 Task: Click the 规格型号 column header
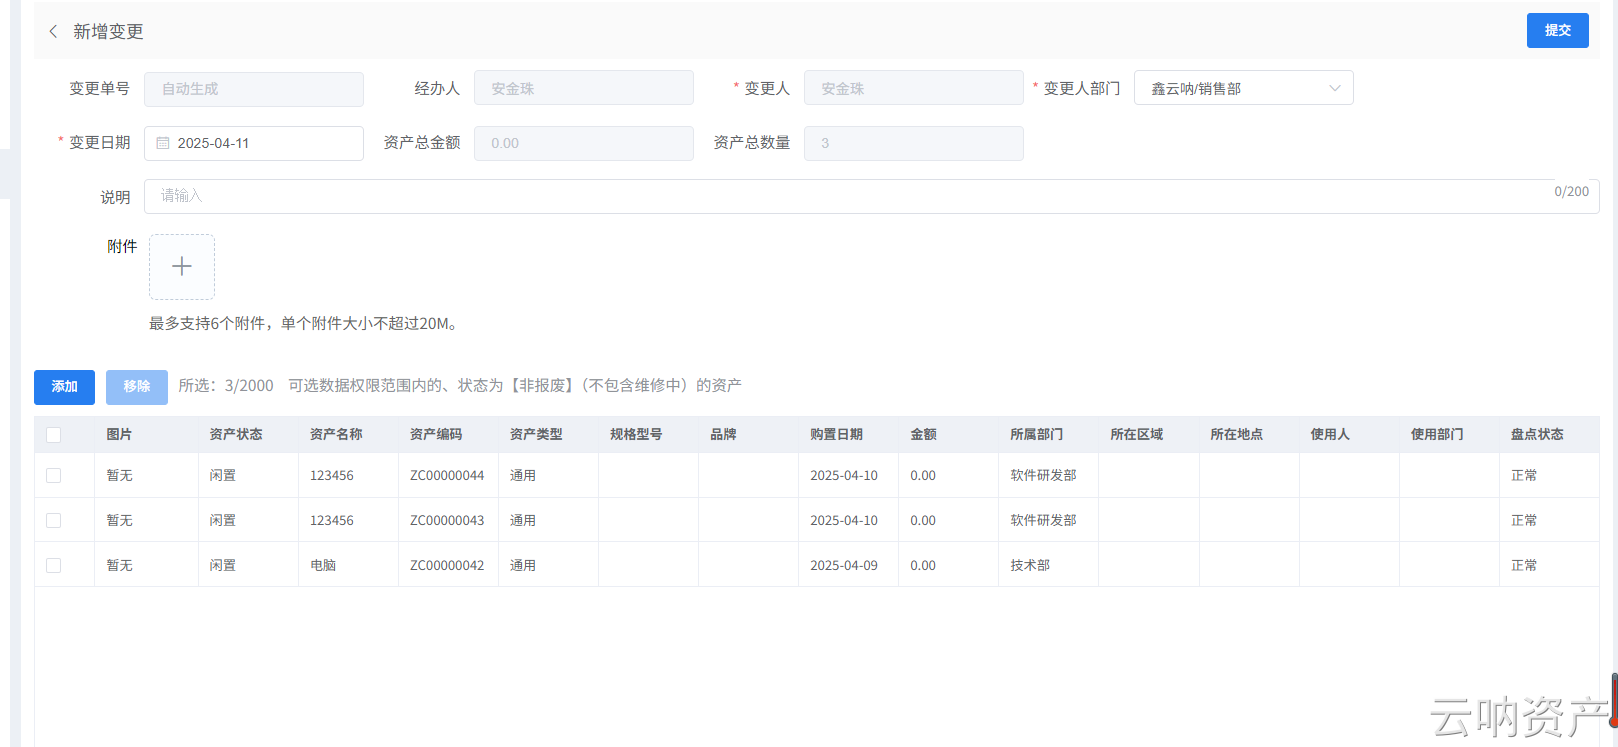(636, 435)
